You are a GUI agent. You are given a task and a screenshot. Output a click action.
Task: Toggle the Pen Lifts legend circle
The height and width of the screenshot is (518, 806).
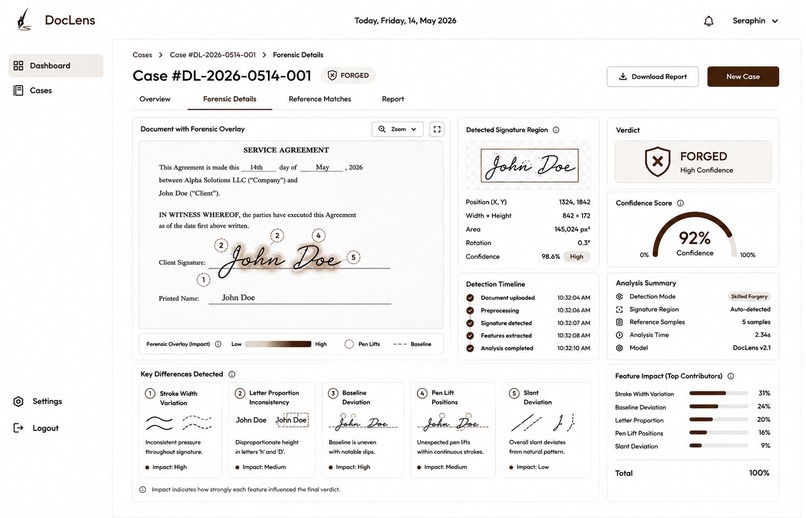[349, 344]
